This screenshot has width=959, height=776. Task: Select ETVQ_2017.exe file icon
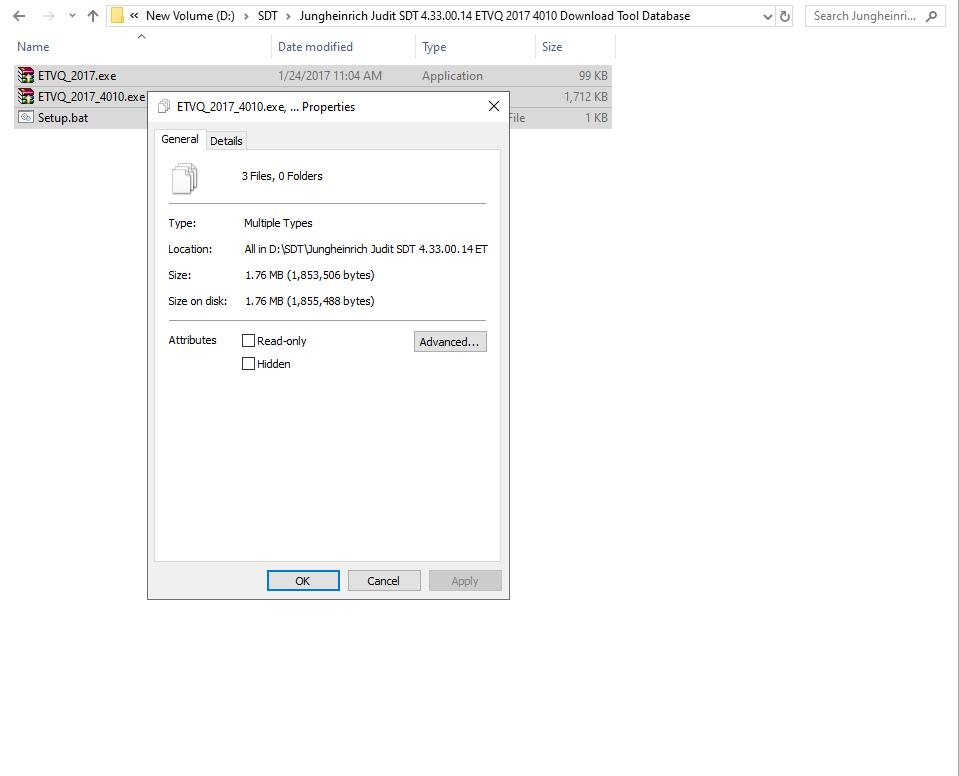[26, 75]
